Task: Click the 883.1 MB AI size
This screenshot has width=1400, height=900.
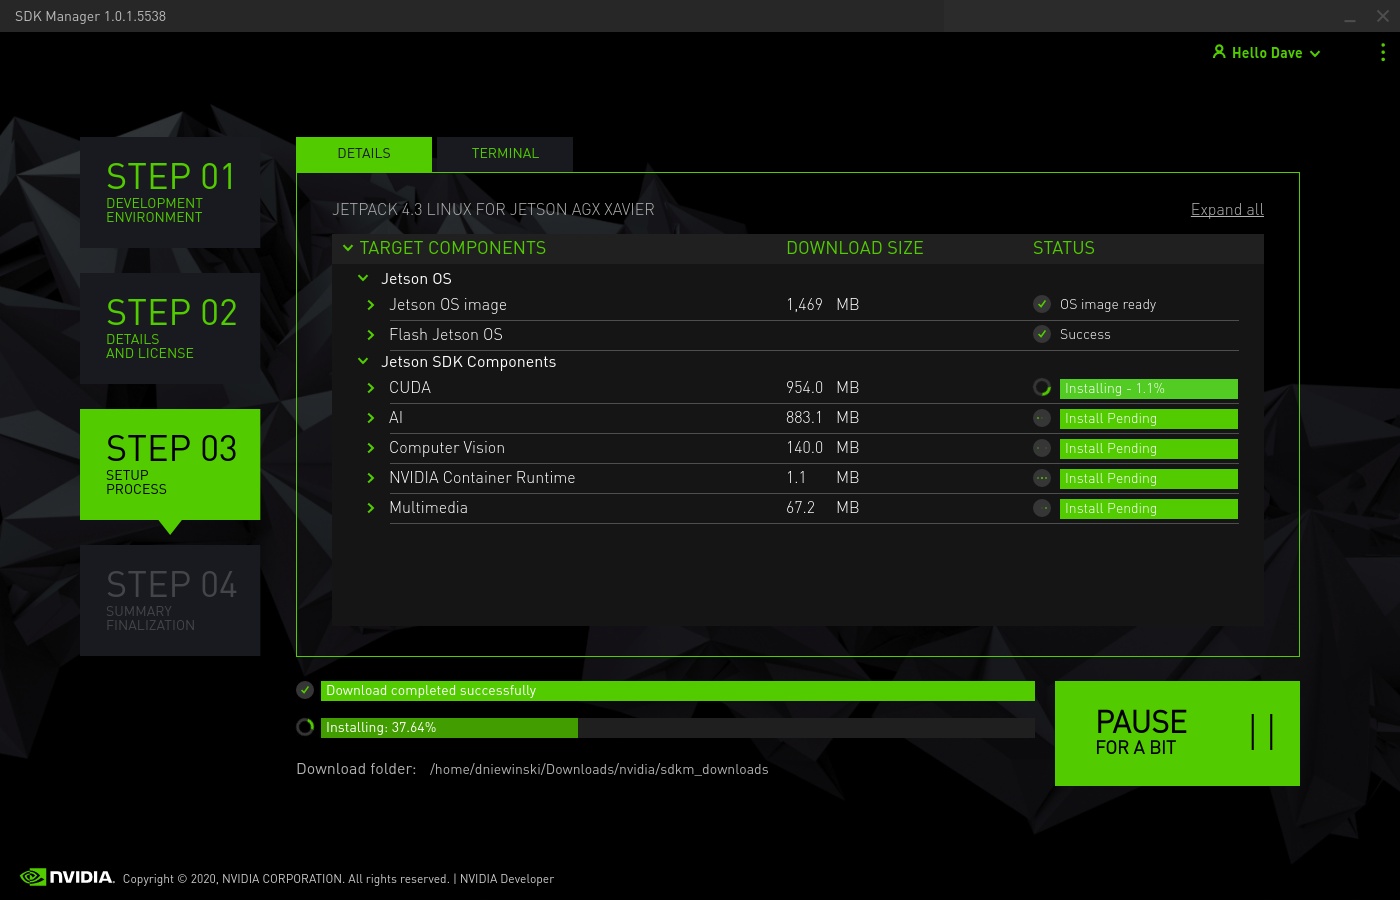Action: 822,418
